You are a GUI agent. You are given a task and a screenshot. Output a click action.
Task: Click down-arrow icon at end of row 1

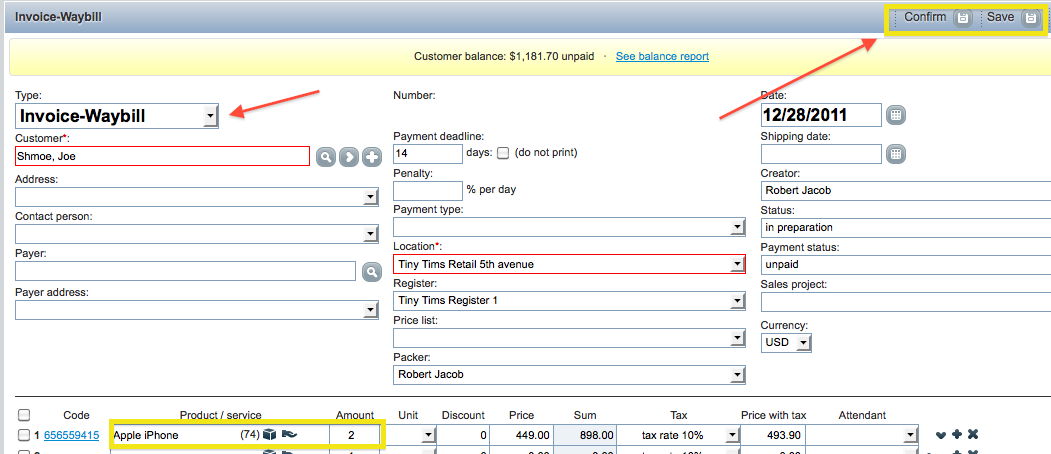point(940,435)
